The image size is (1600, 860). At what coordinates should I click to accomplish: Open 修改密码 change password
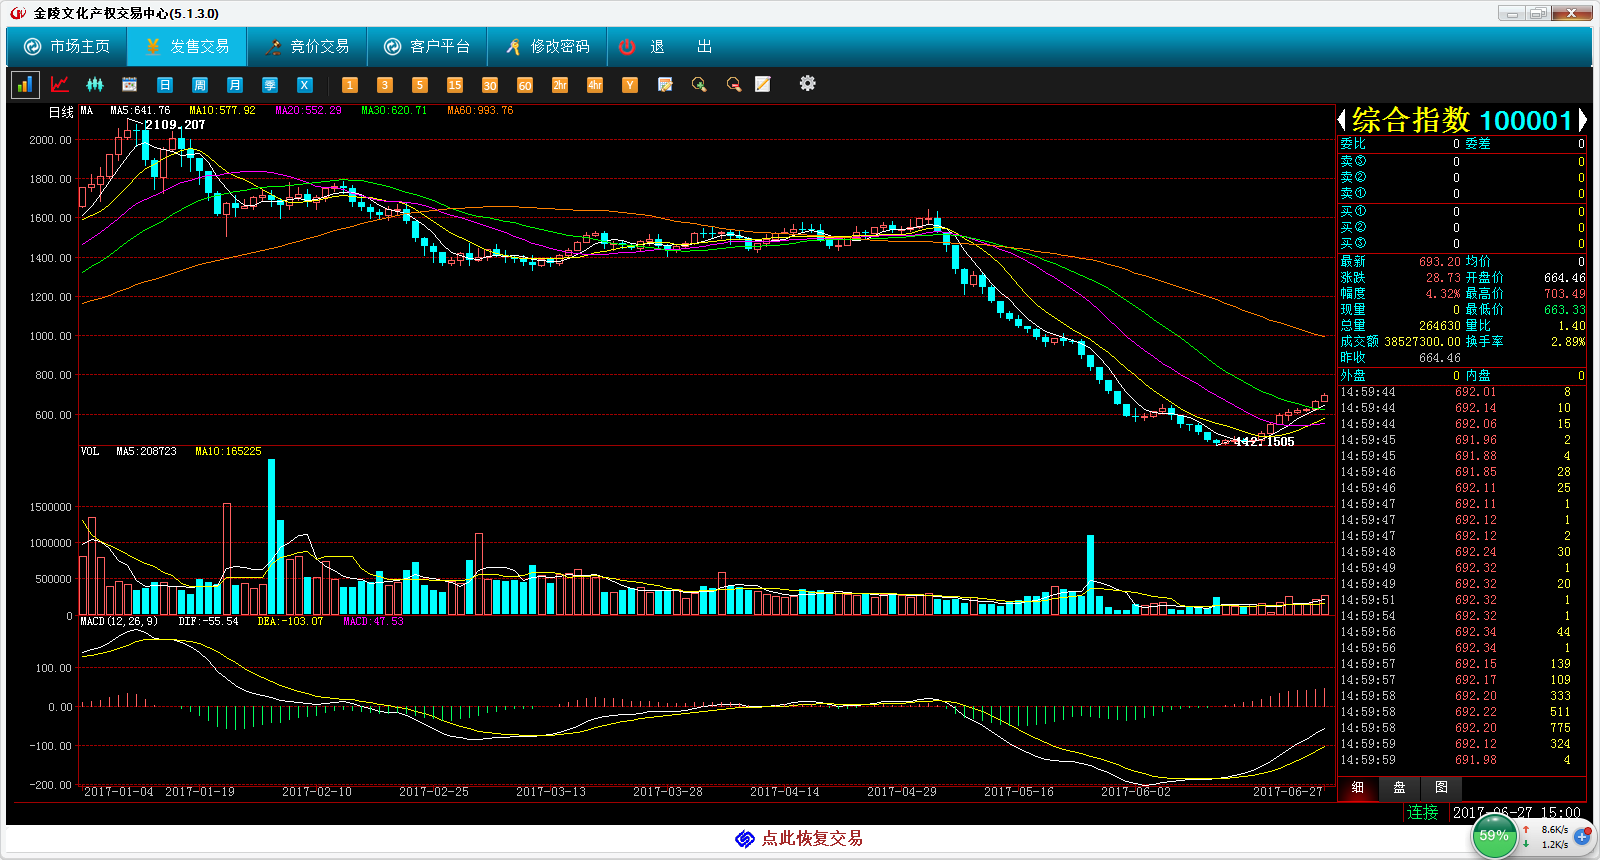[547, 47]
